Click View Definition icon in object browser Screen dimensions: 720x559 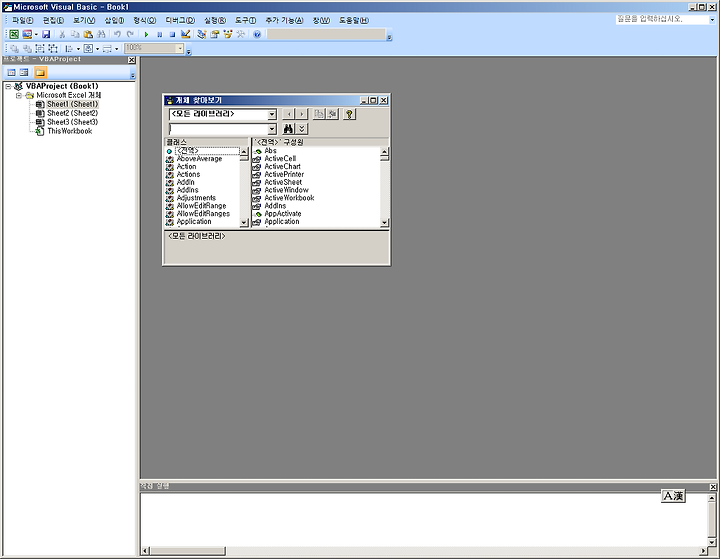point(332,114)
